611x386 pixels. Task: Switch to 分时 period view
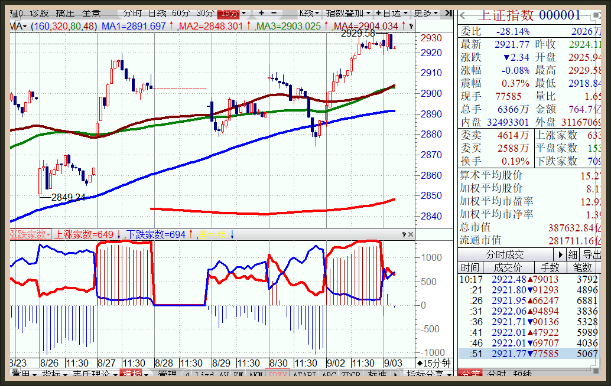click(x=132, y=13)
